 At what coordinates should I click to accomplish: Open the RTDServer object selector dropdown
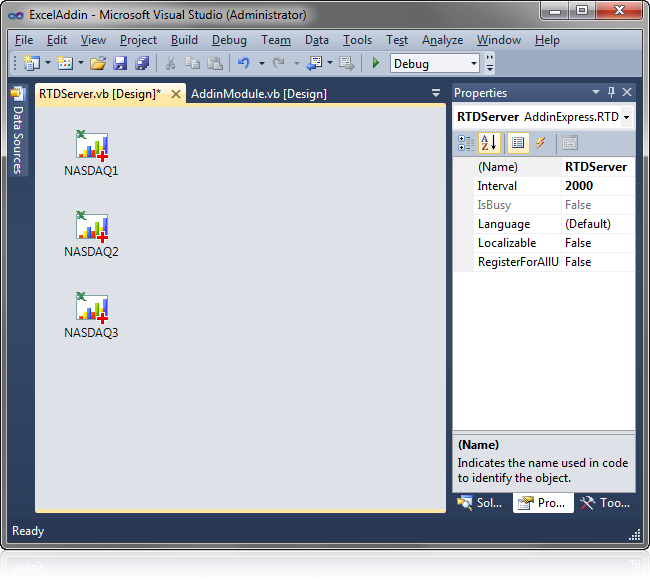626,117
